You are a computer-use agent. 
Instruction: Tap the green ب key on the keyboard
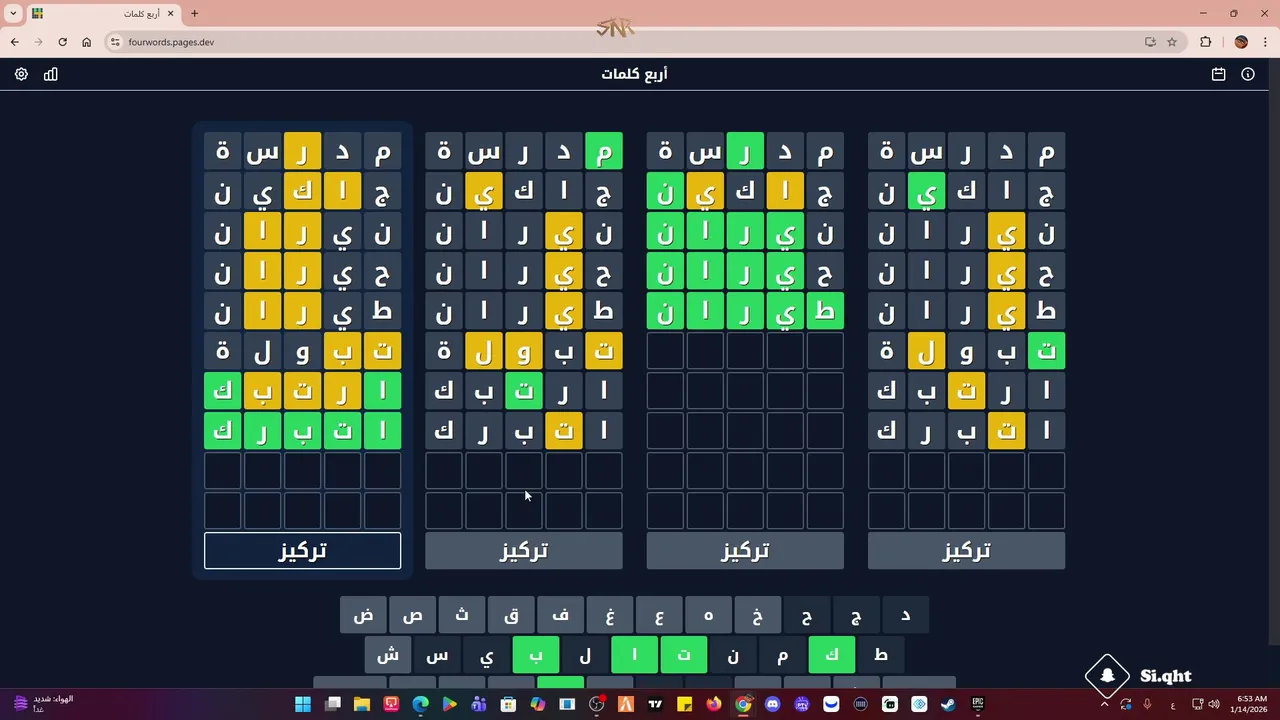[x=536, y=655]
